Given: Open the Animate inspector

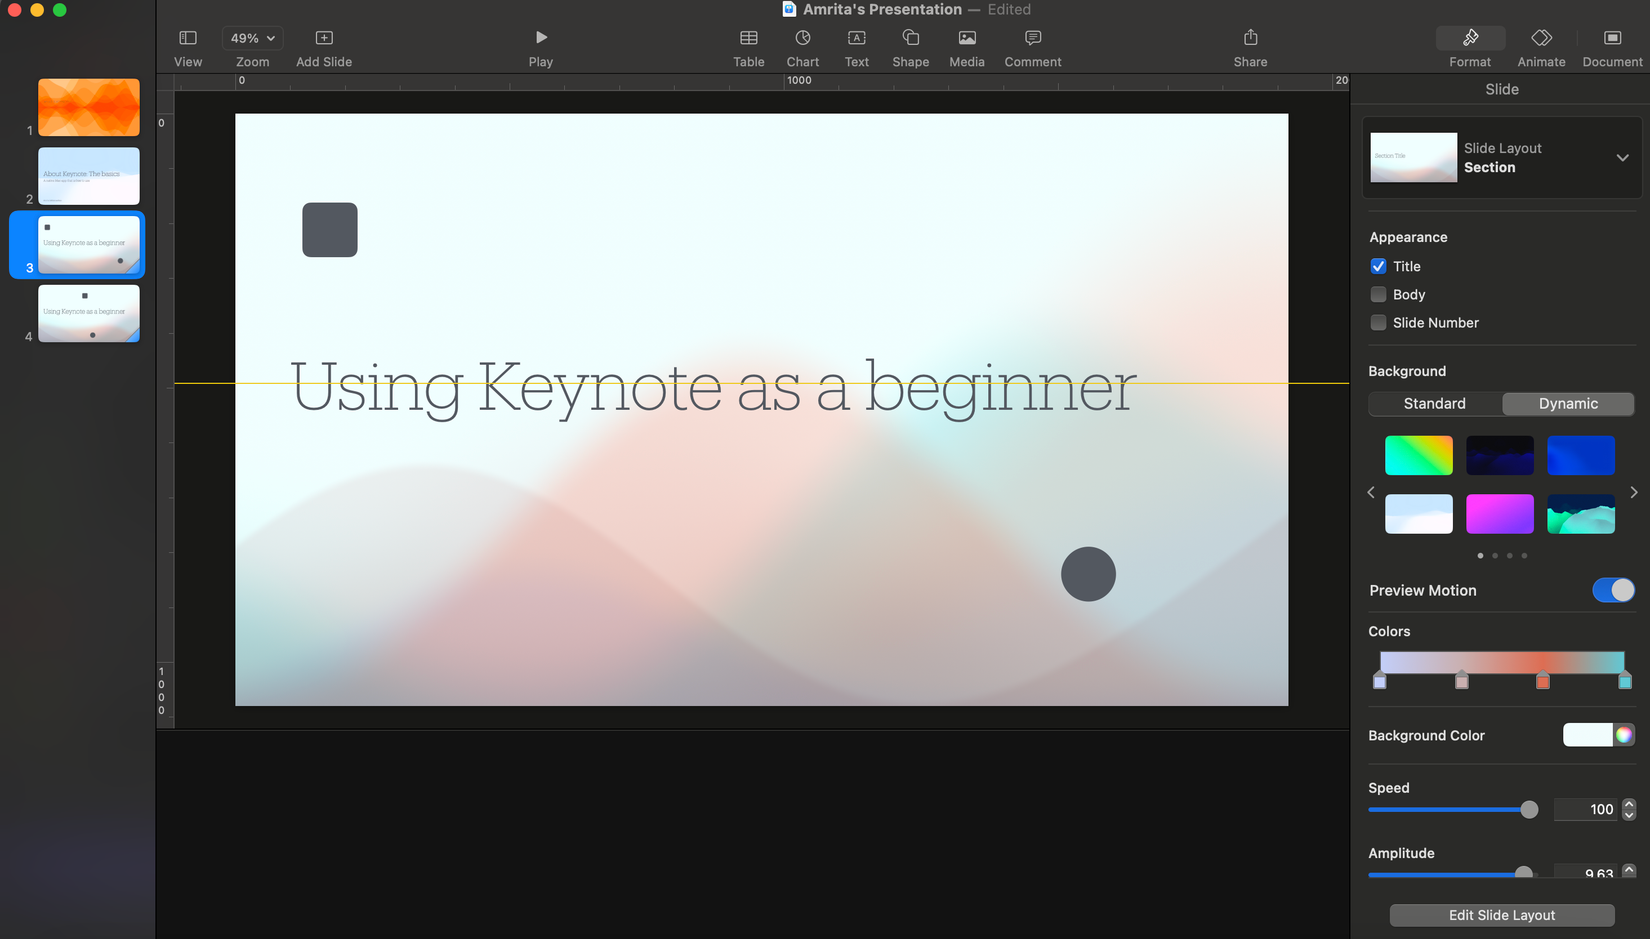Looking at the screenshot, I should [x=1542, y=38].
